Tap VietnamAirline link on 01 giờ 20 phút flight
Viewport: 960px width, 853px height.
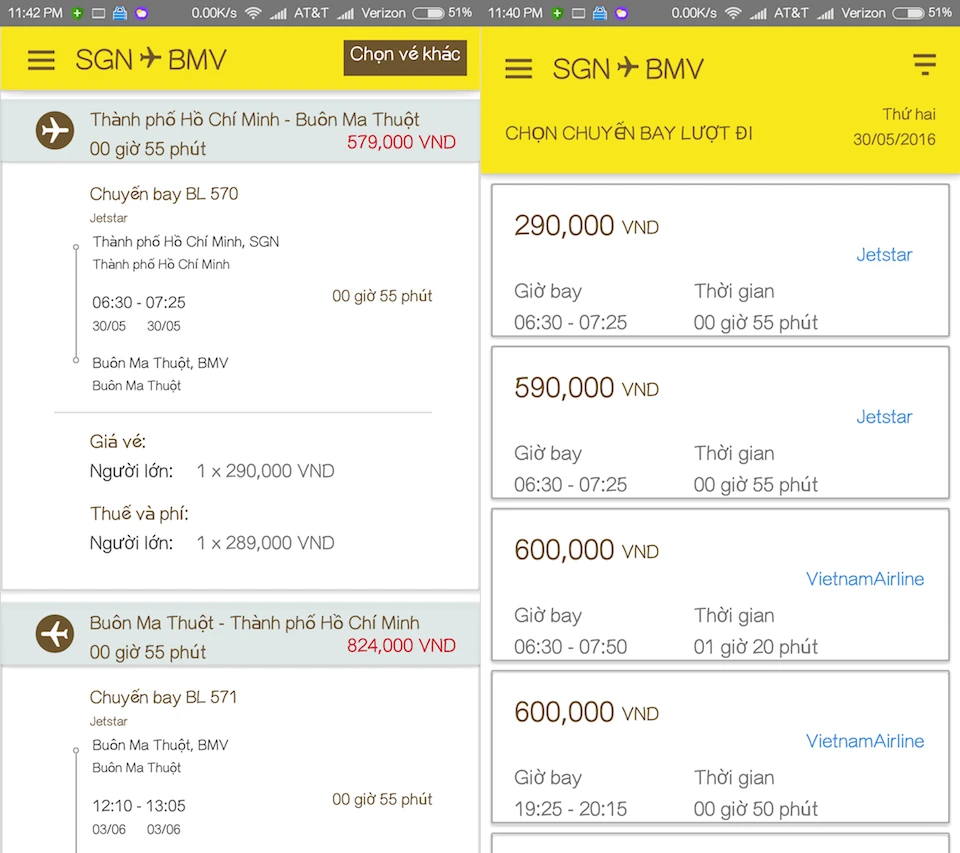(x=865, y=579)
